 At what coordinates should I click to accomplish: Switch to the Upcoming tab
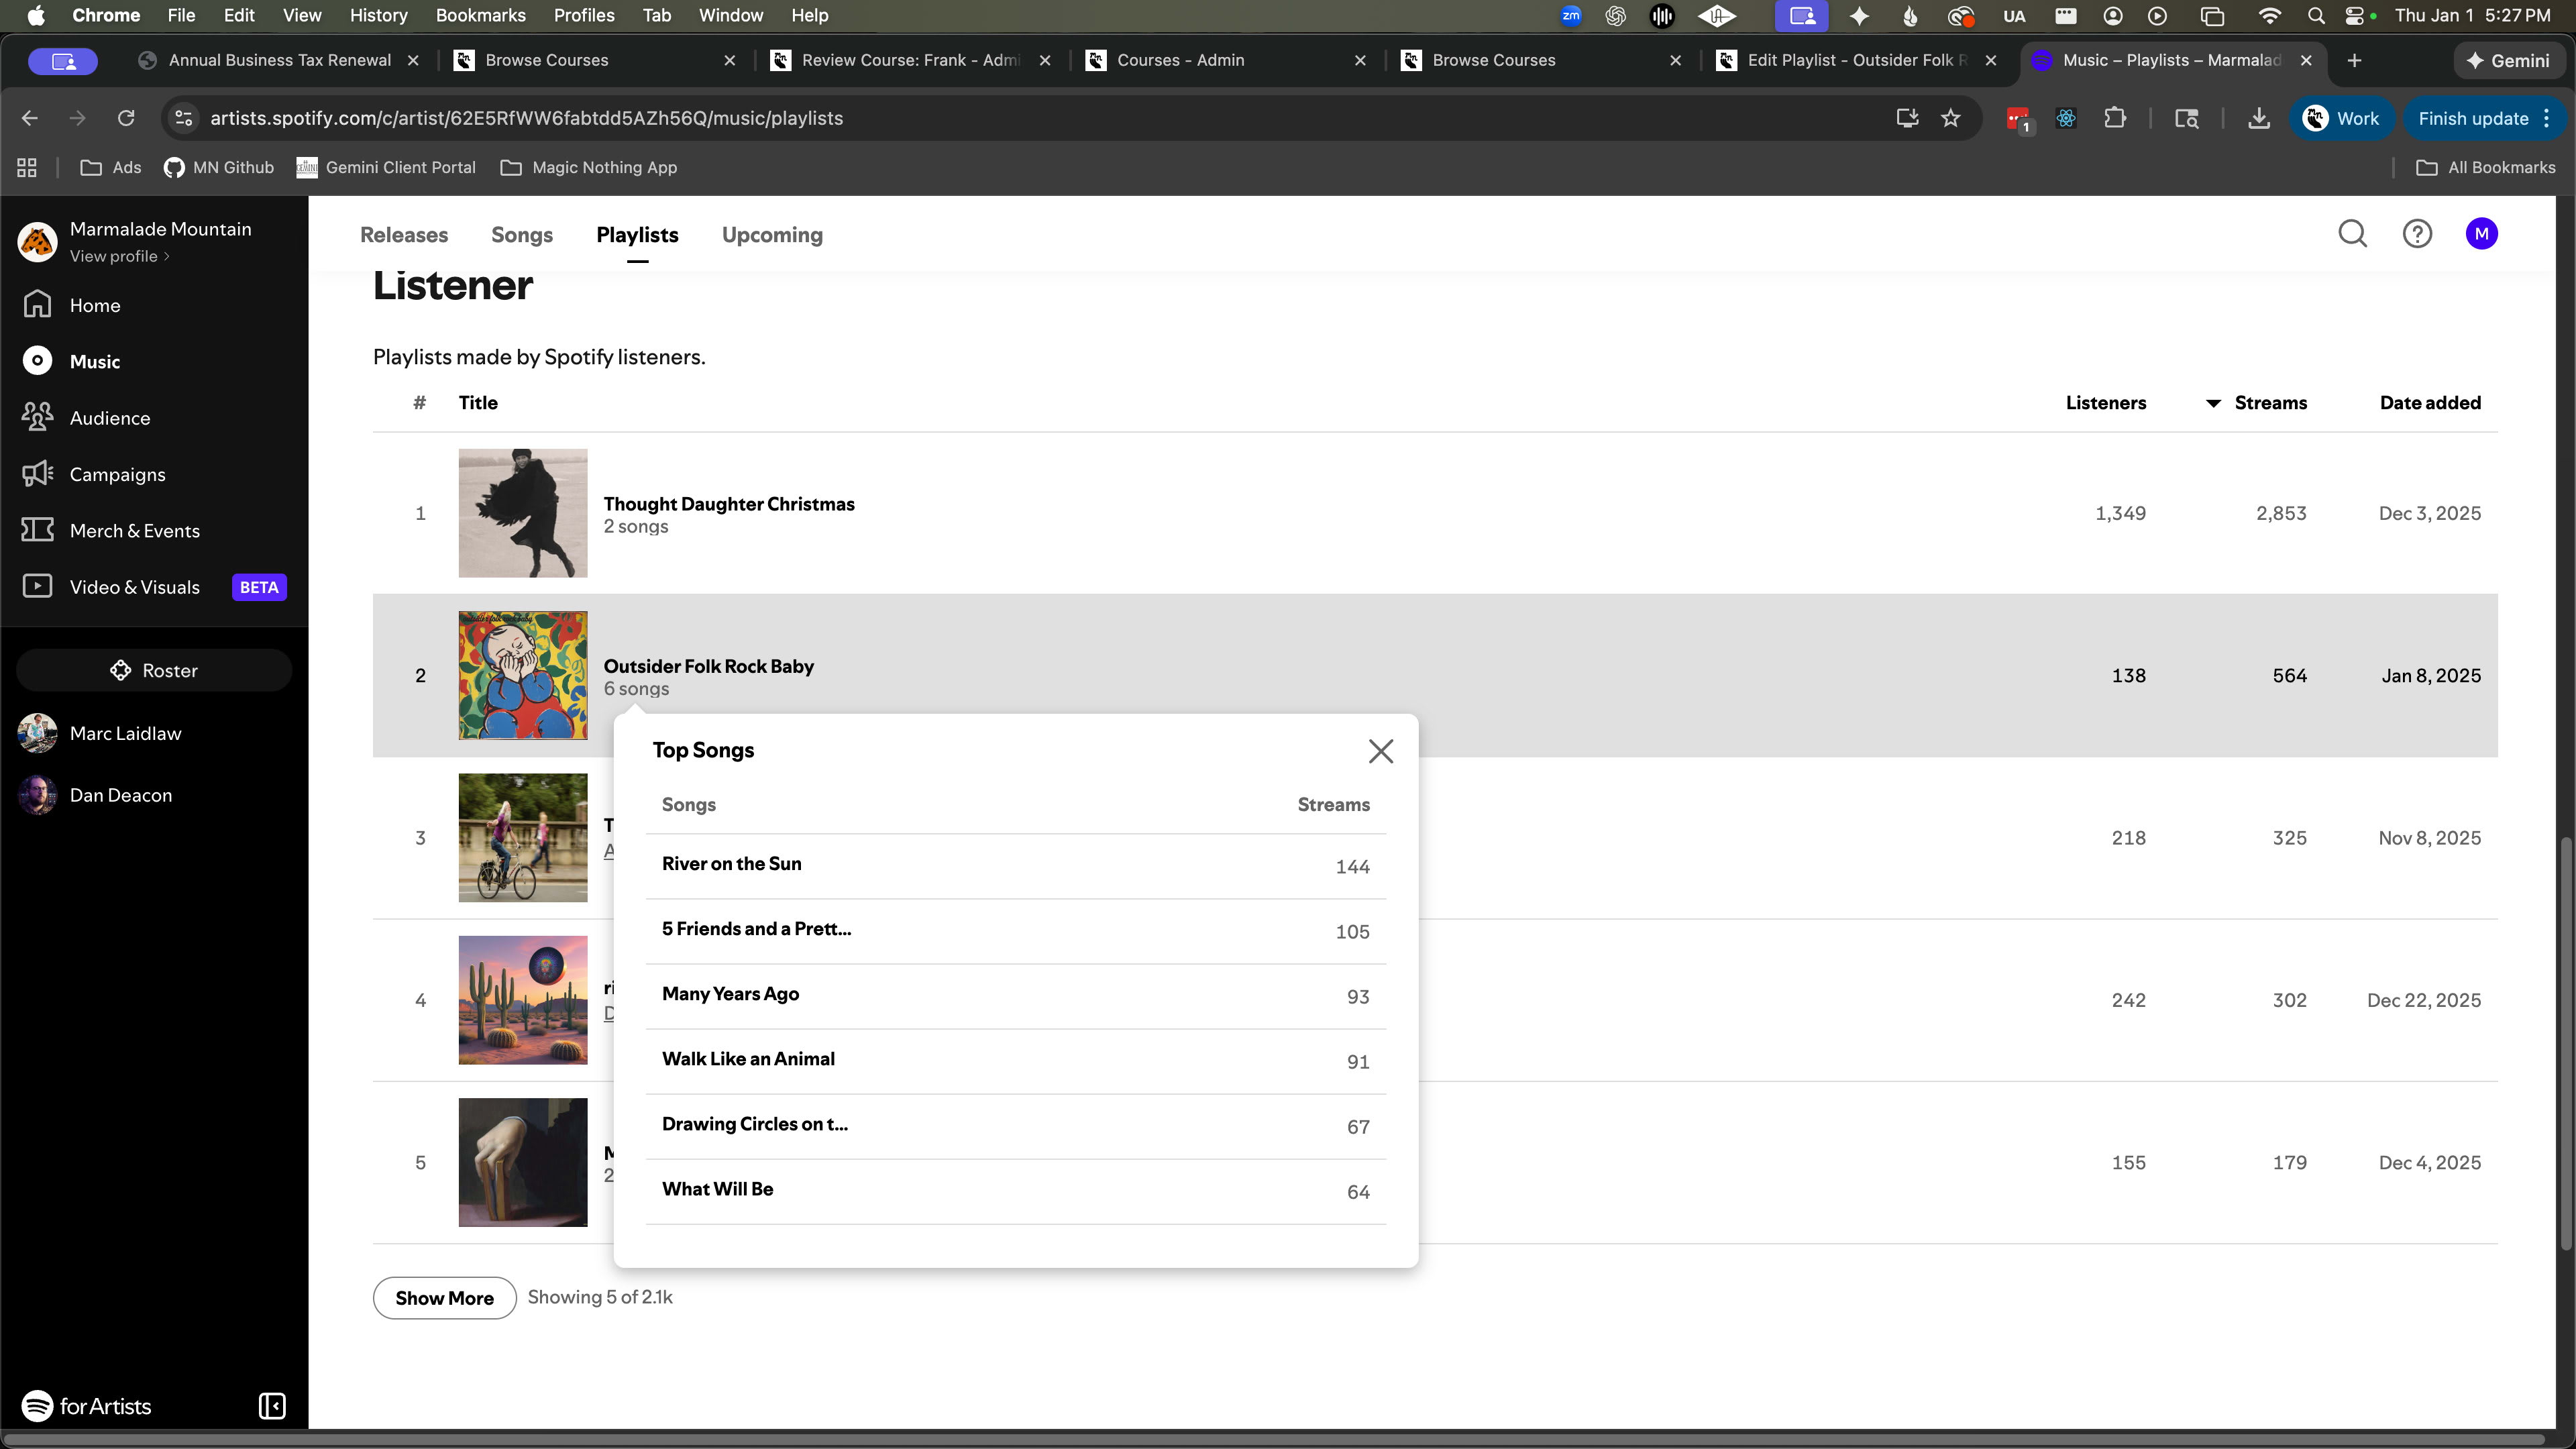[771, 235]
